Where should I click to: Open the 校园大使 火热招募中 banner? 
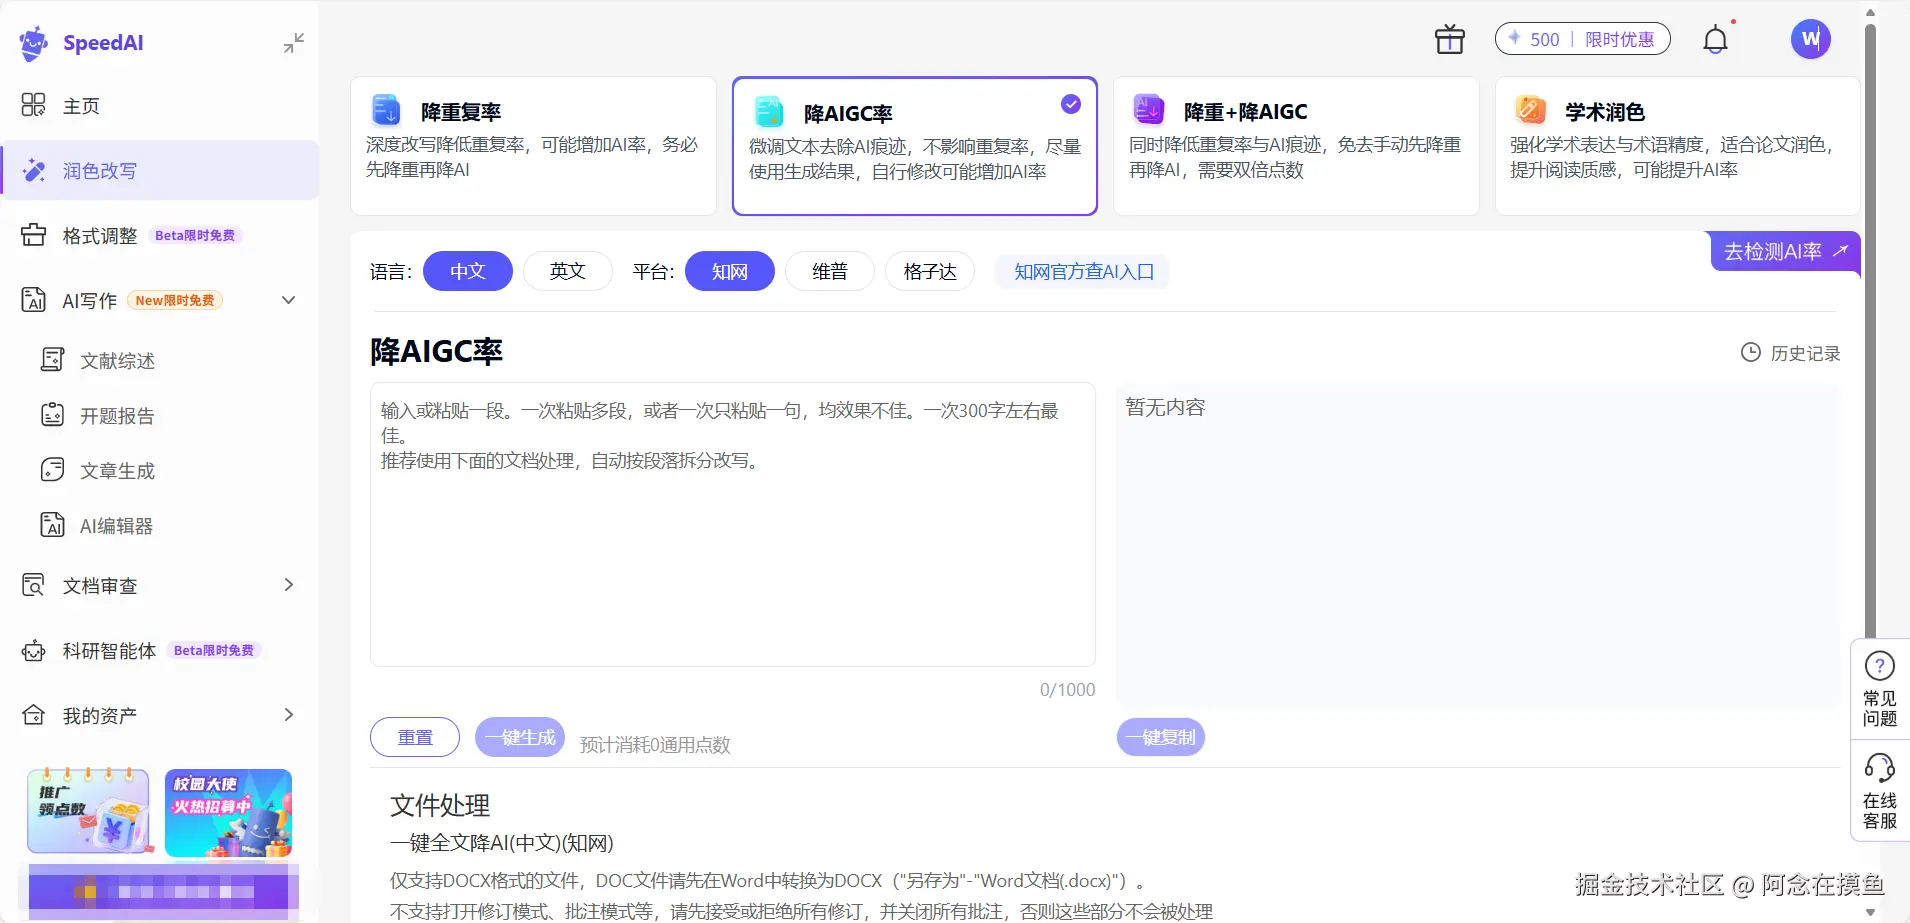[229, 812]
